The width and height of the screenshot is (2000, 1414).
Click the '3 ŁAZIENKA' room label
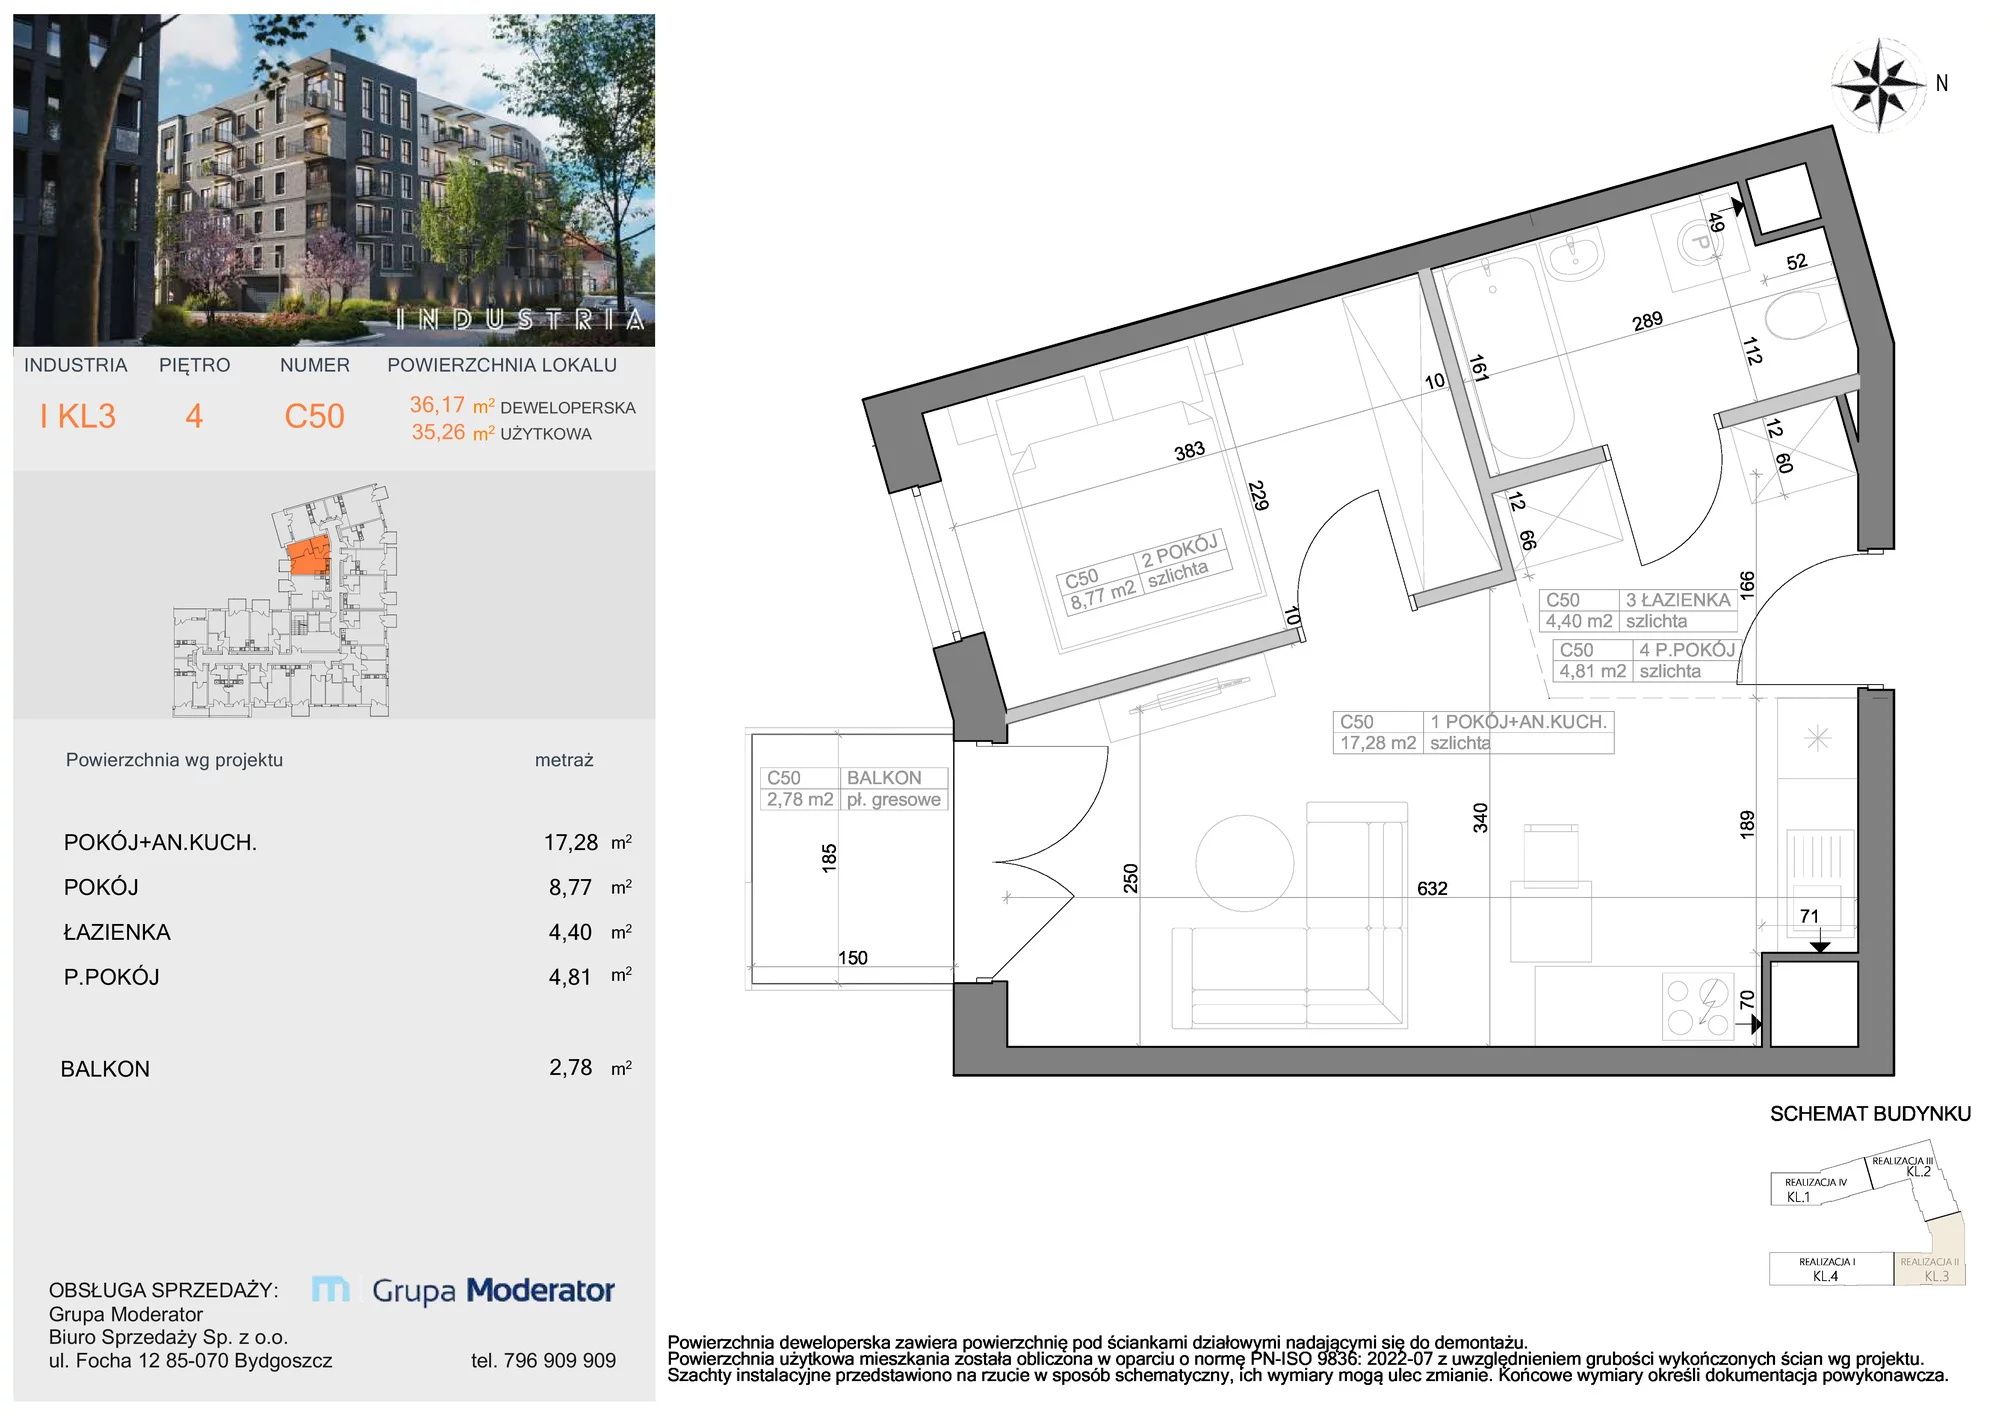tap(1677, 600)
